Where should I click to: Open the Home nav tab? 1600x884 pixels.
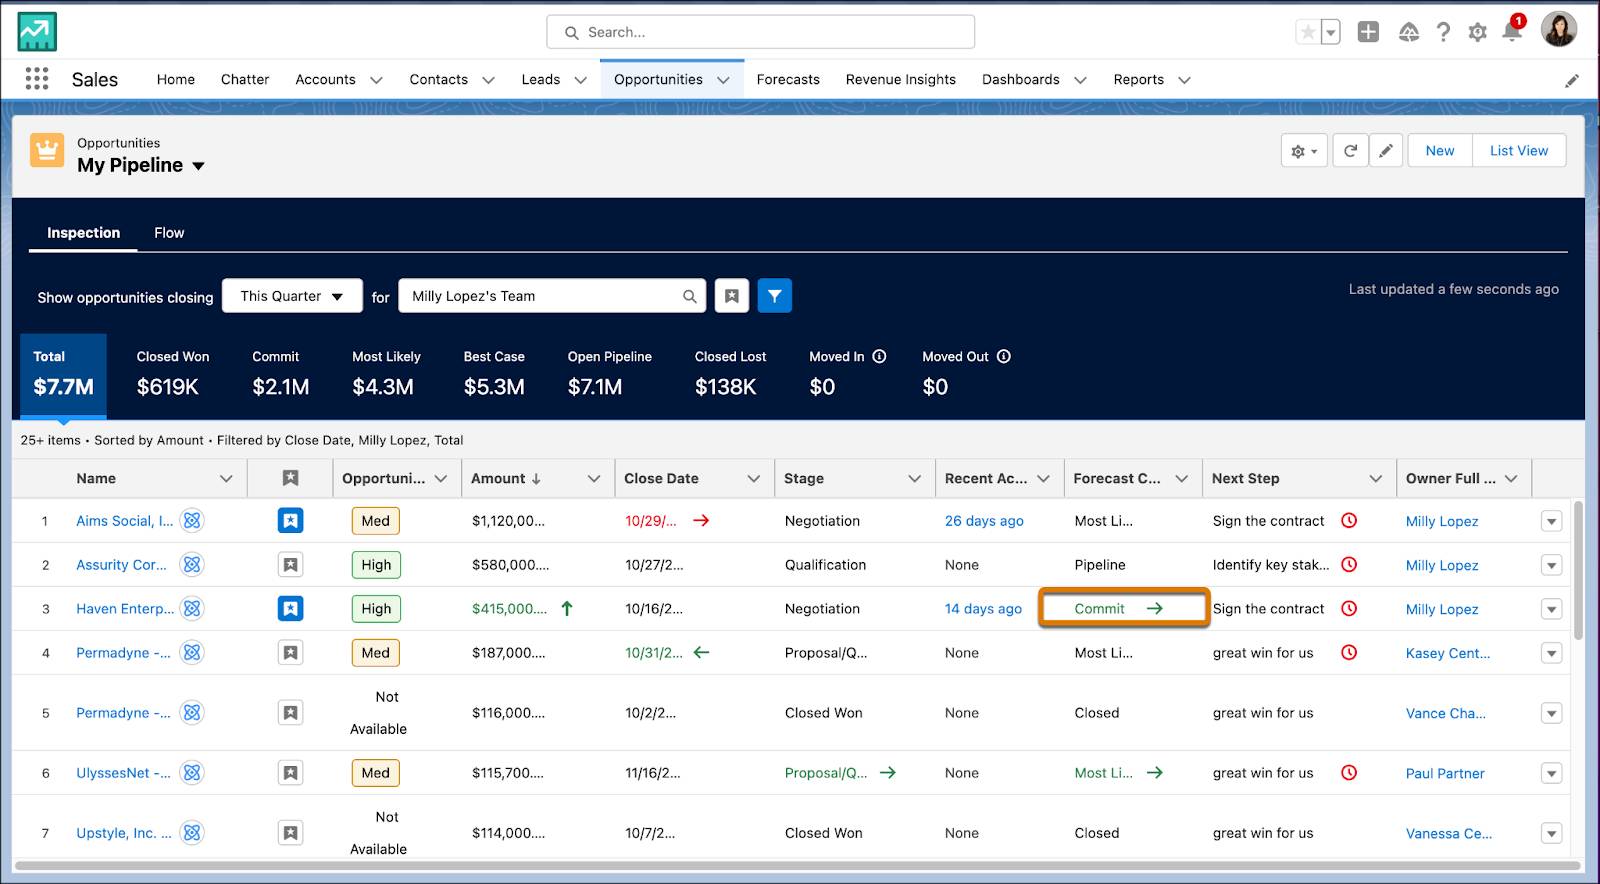click(x=176, y=80)
